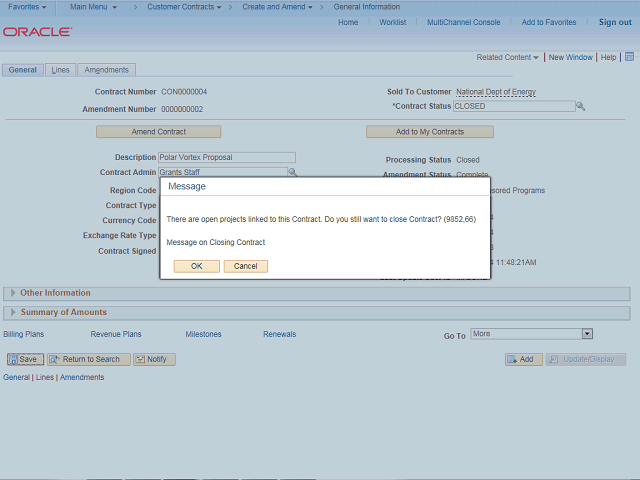The image size is (640, 480).
Task: Click the page layout icon beside Help
Action: point(629,57)
